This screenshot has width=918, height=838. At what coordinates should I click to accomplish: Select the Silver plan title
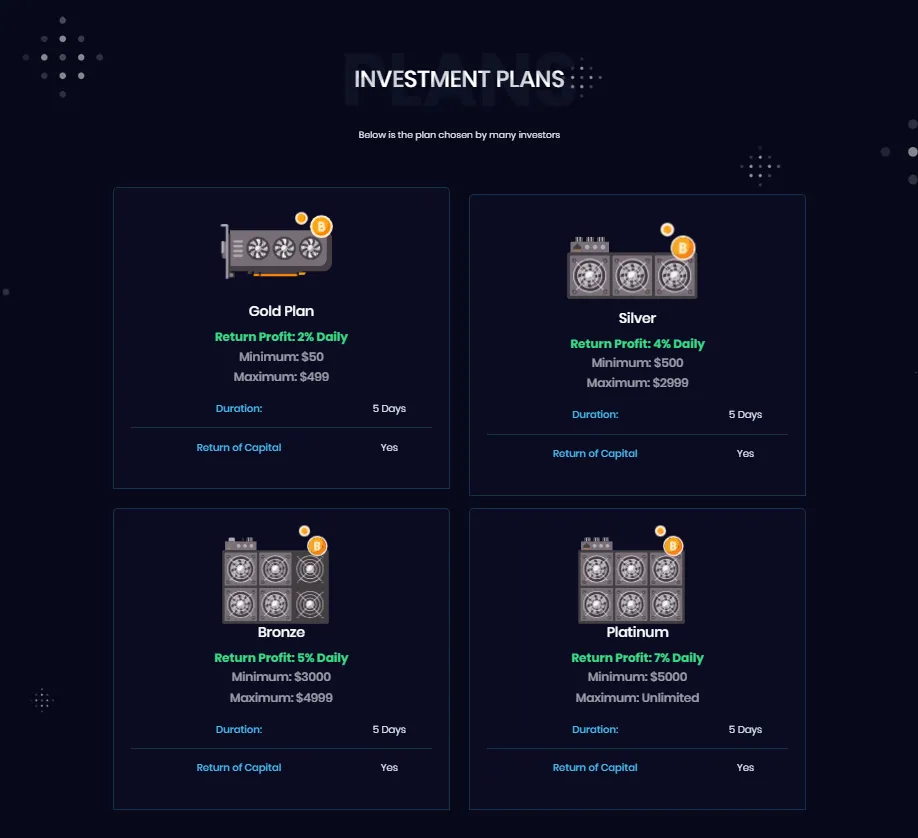click(x=637, y=318)
